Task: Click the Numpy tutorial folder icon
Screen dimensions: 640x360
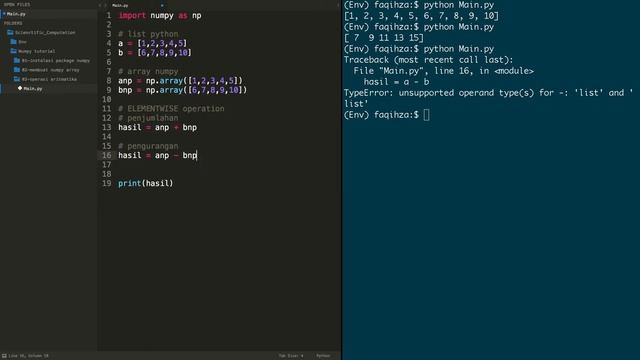Action: [13, 51]
